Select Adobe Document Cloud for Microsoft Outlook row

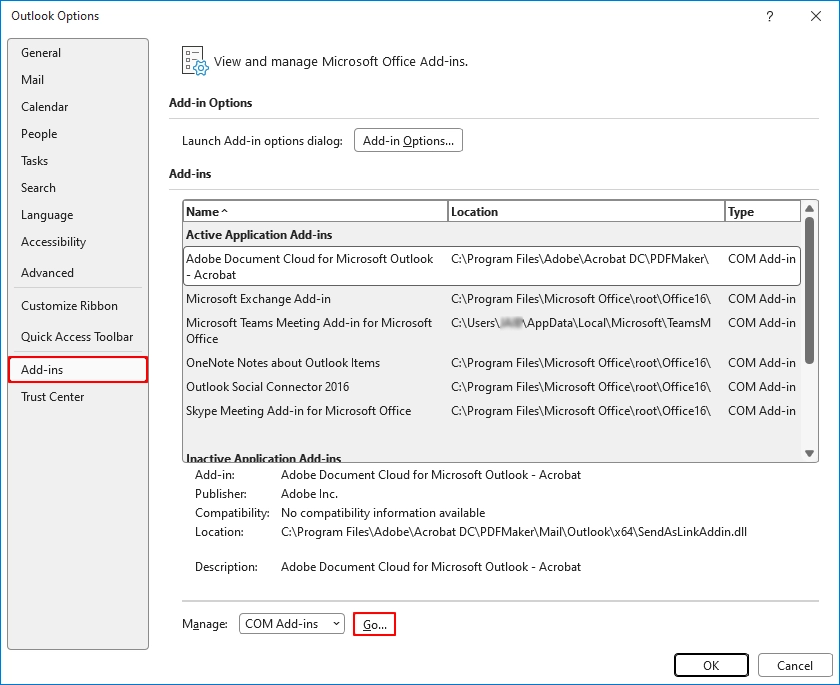coord(492,266)
